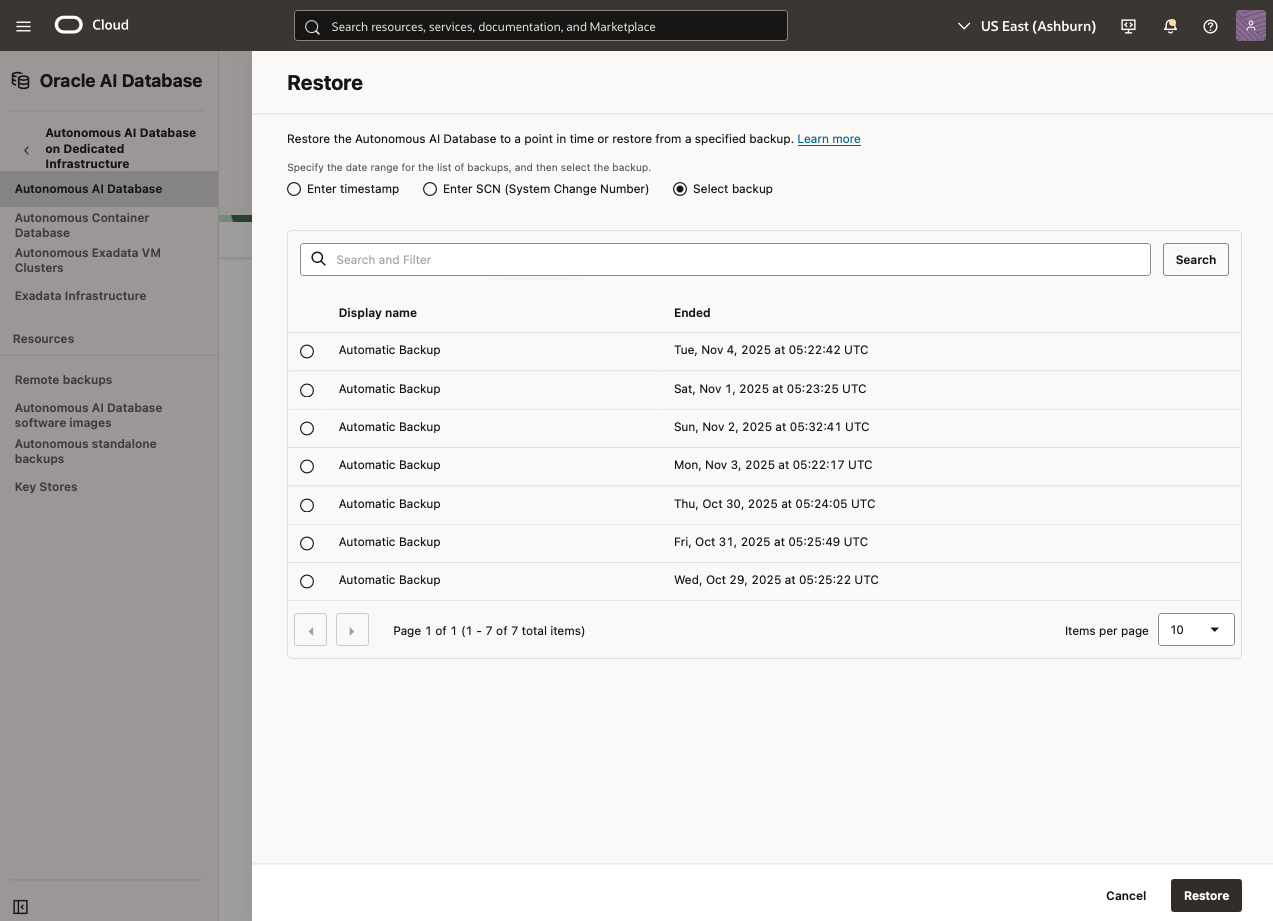Image resolution: width=1273 pixels, height=921 pixels.
Task: Open Autonomous AI Database in the sidebar
Action: click(x=88, y=188)
